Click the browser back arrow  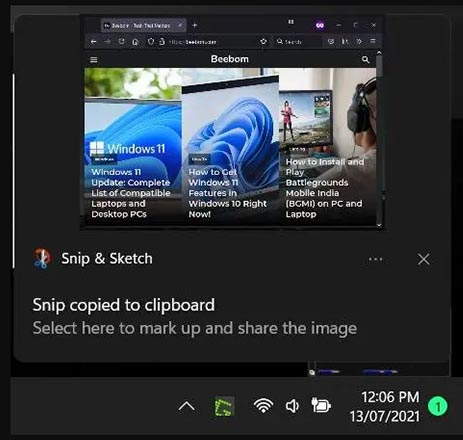point(94,42)
